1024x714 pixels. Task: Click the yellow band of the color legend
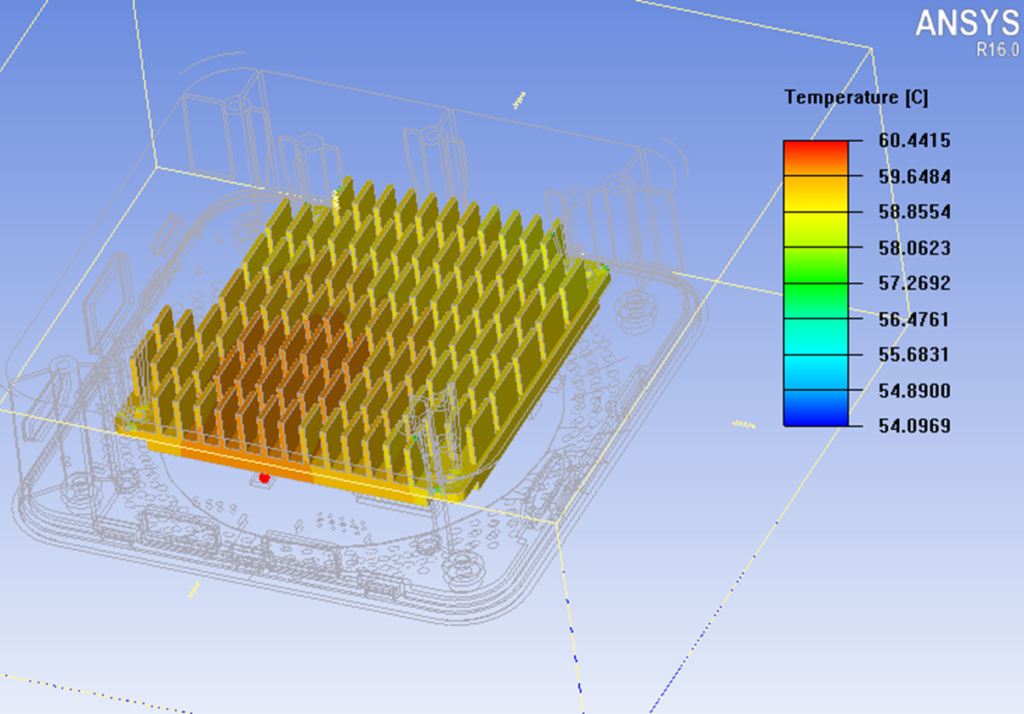816,229
